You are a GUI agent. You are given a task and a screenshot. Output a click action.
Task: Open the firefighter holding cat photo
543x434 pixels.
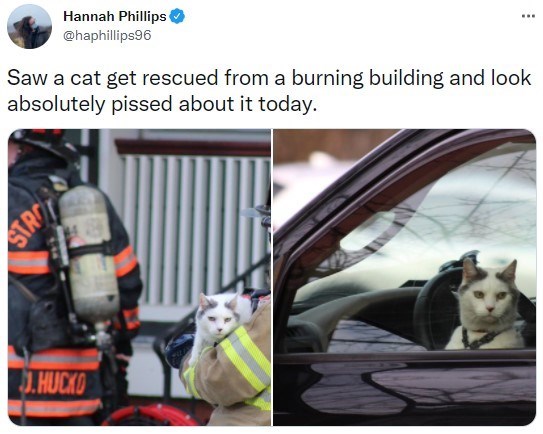[x=139, y=277]
